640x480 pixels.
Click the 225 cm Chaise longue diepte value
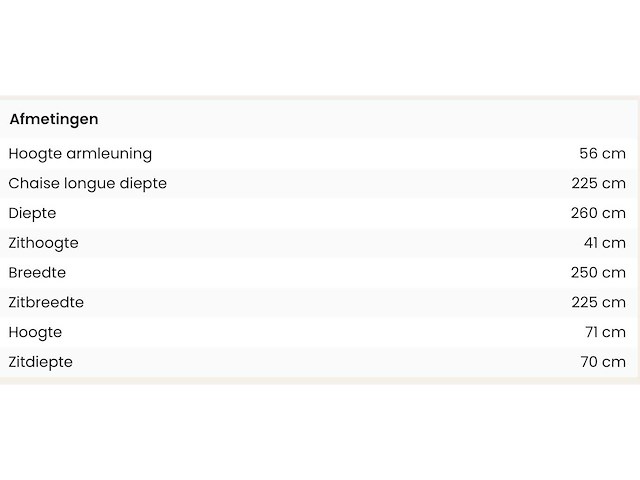[598, 183]
